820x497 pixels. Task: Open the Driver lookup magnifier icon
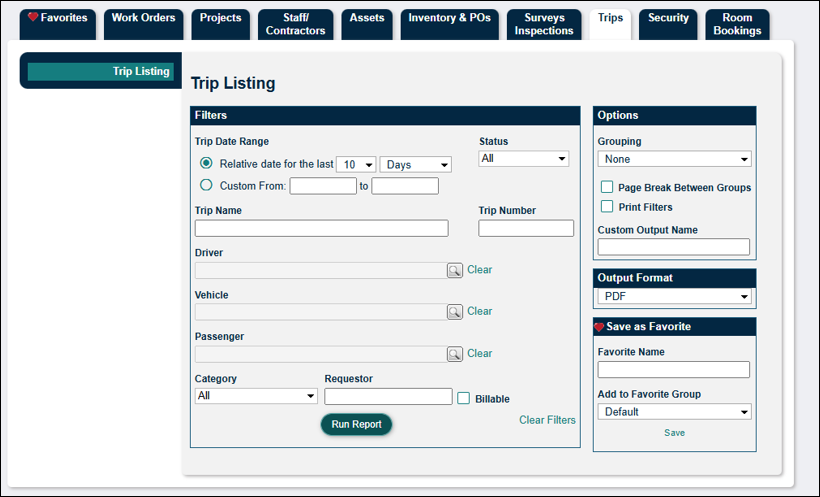[x=454, y=270]
